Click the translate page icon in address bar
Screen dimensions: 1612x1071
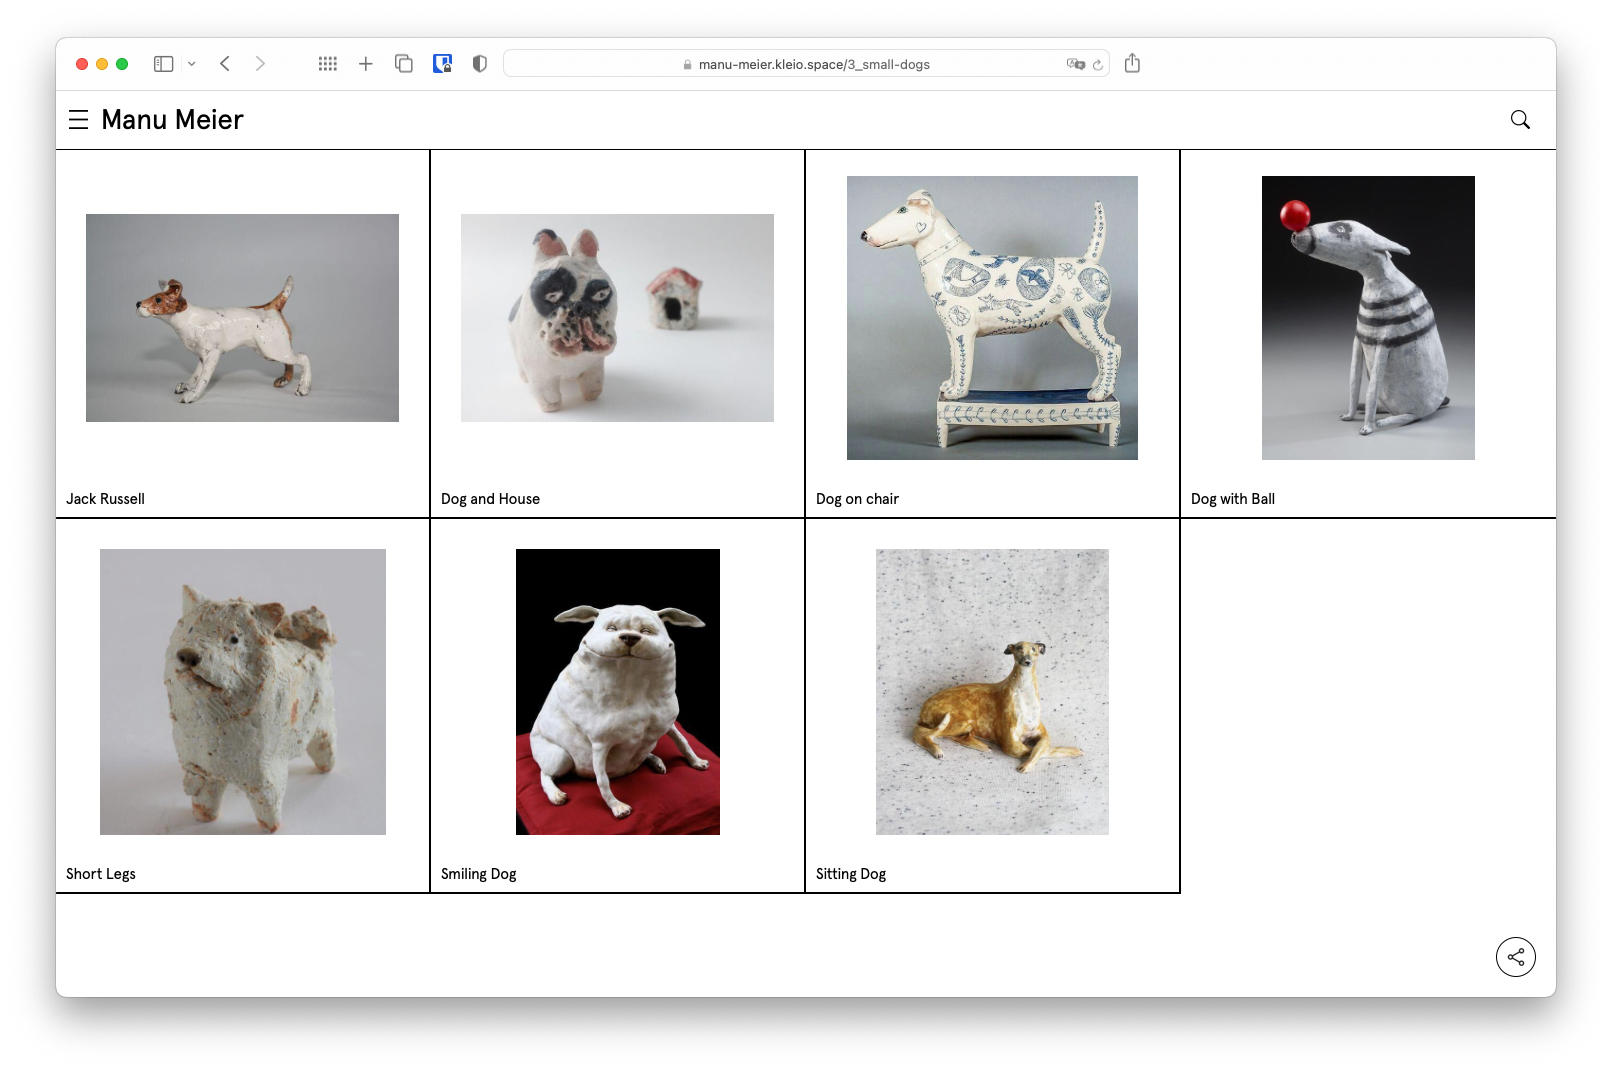click(1075, 64)
